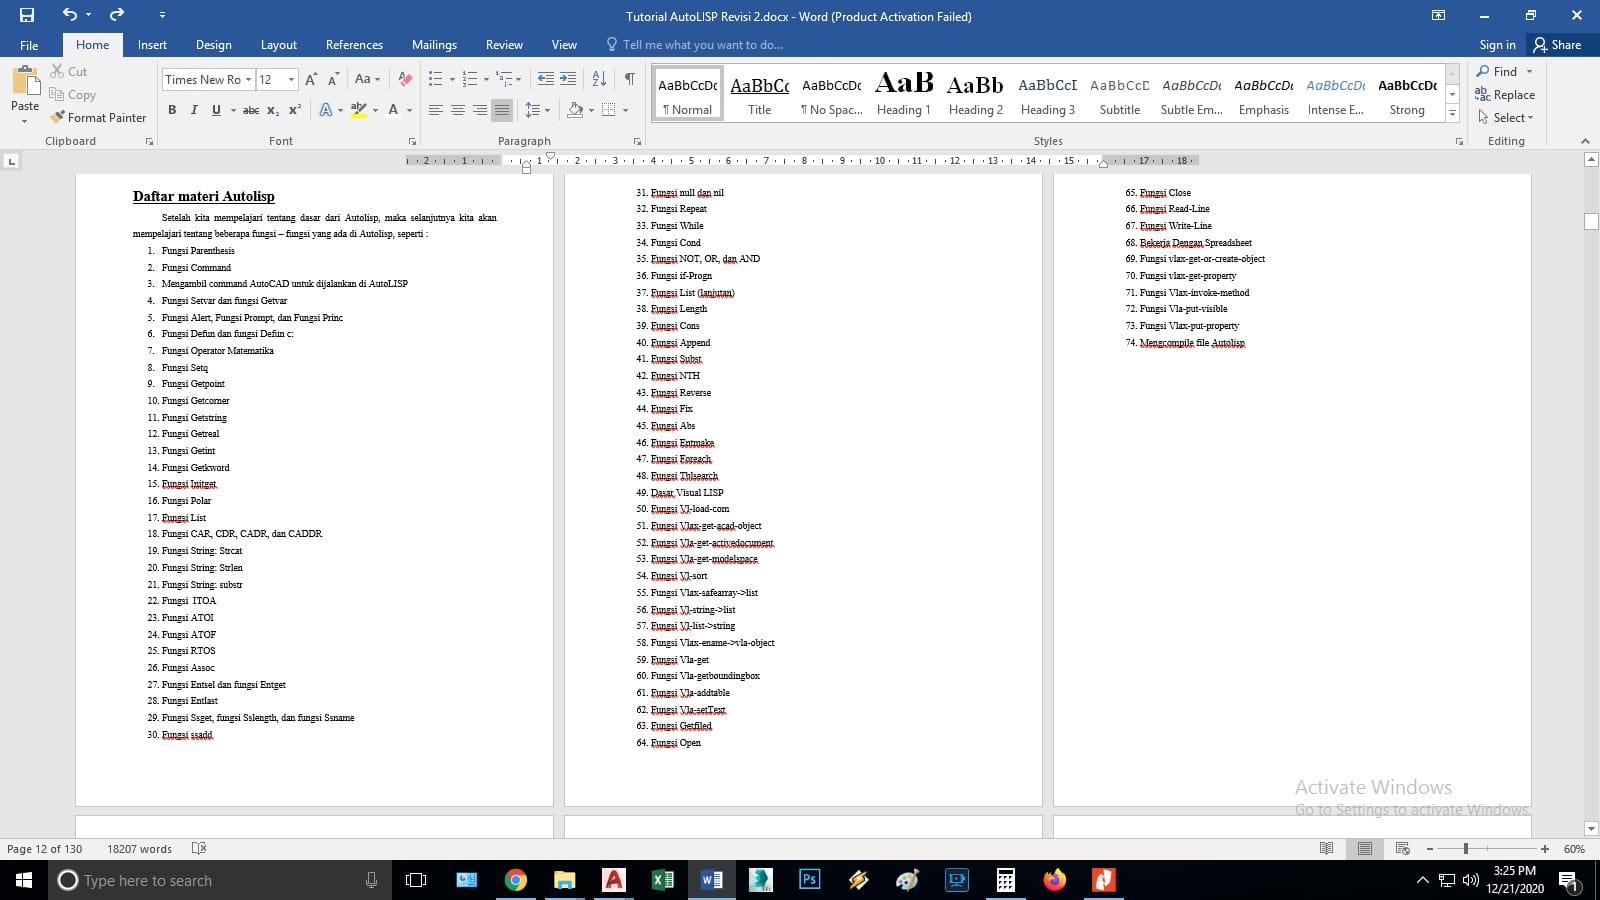Click the Clear All Formatting icon
This screenshot has height=900, width=1600.
coord(405,79)
